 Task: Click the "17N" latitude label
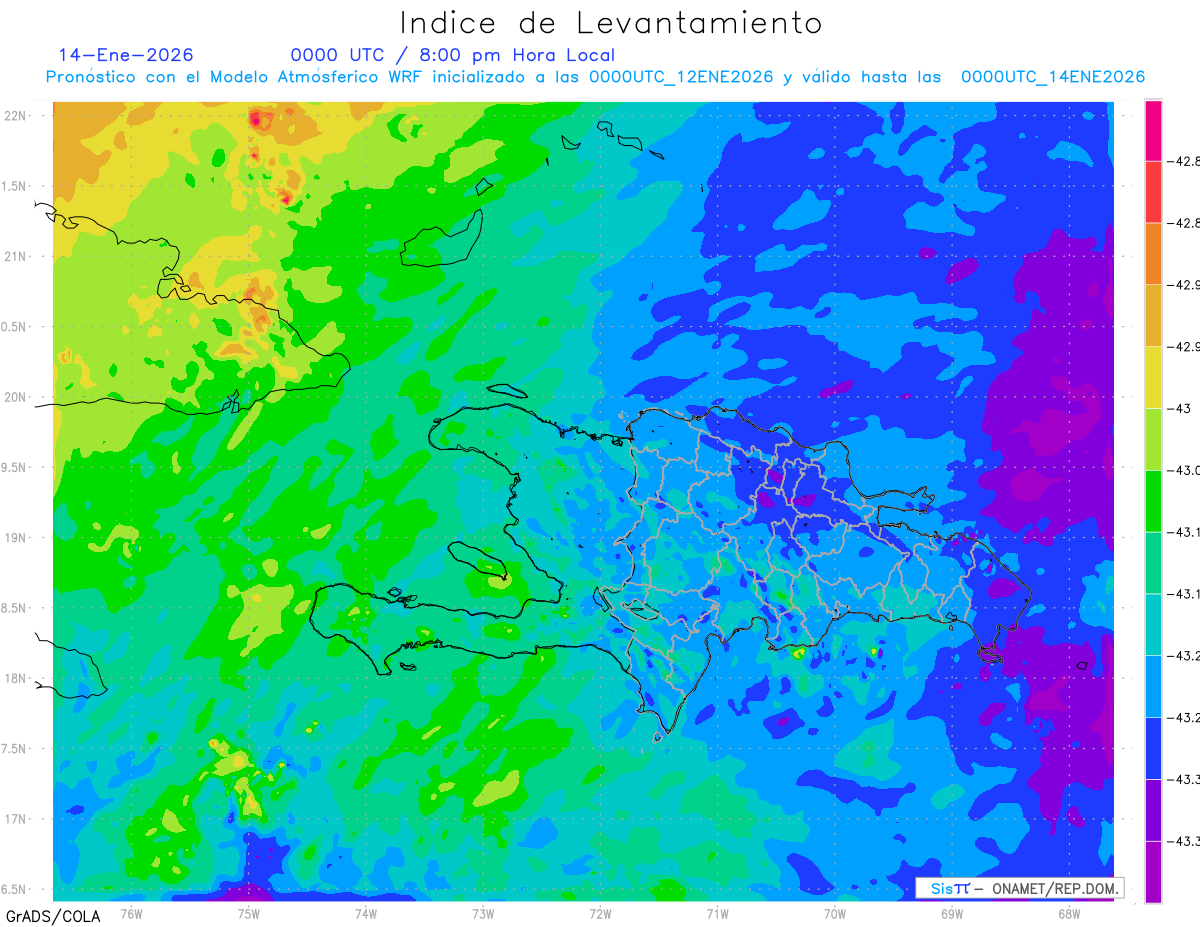tap(16, 819)
